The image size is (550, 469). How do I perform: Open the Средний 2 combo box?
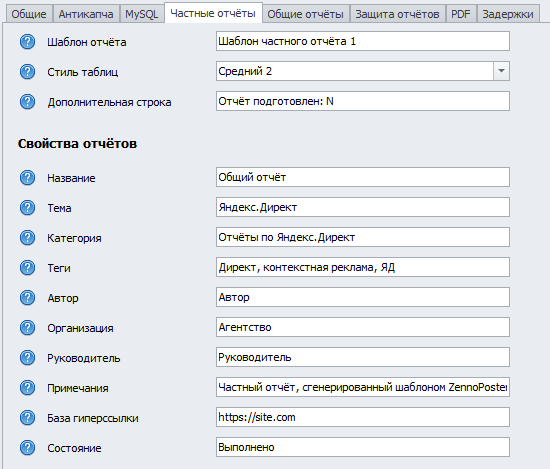tap(363, 71)
